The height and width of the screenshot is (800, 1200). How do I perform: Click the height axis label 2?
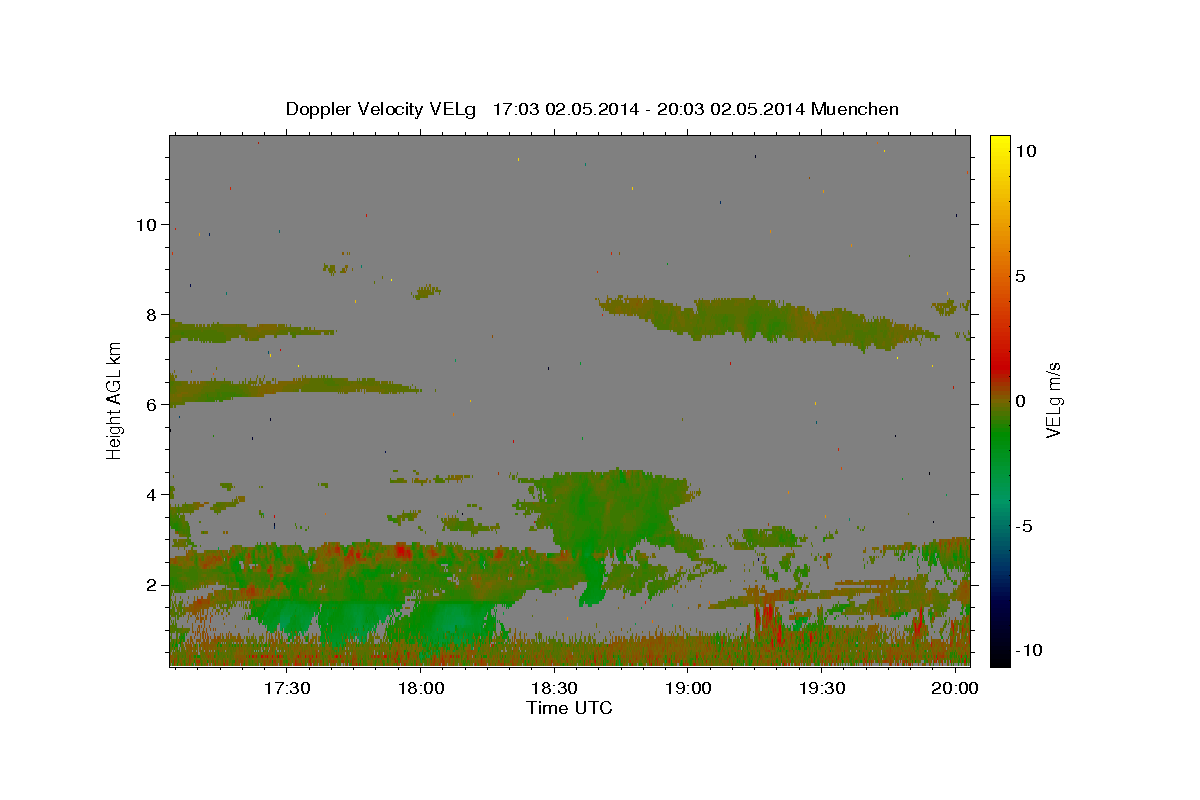click(151, 584)
